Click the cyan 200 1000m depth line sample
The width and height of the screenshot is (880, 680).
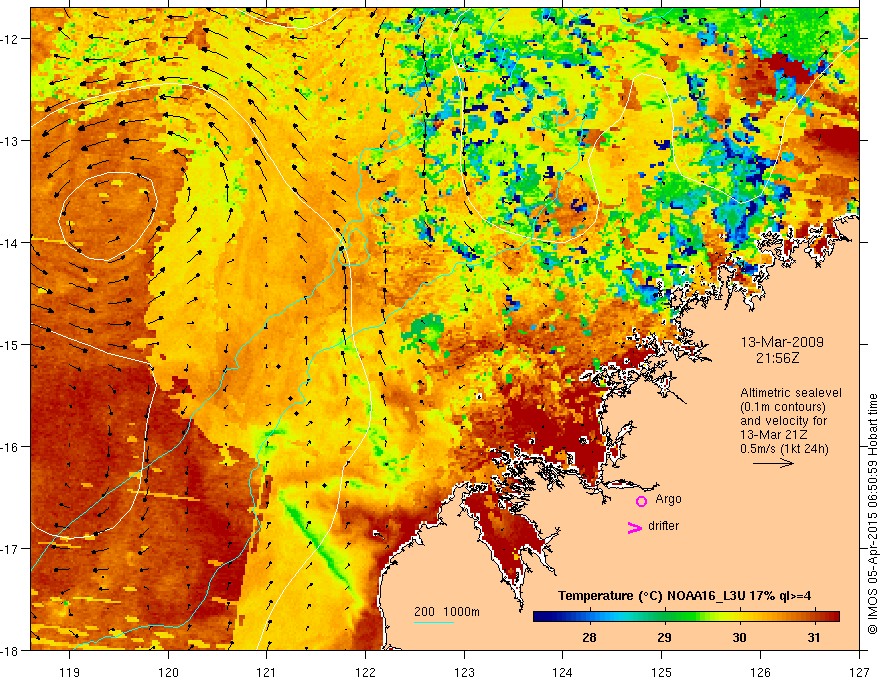click(434, 622)
